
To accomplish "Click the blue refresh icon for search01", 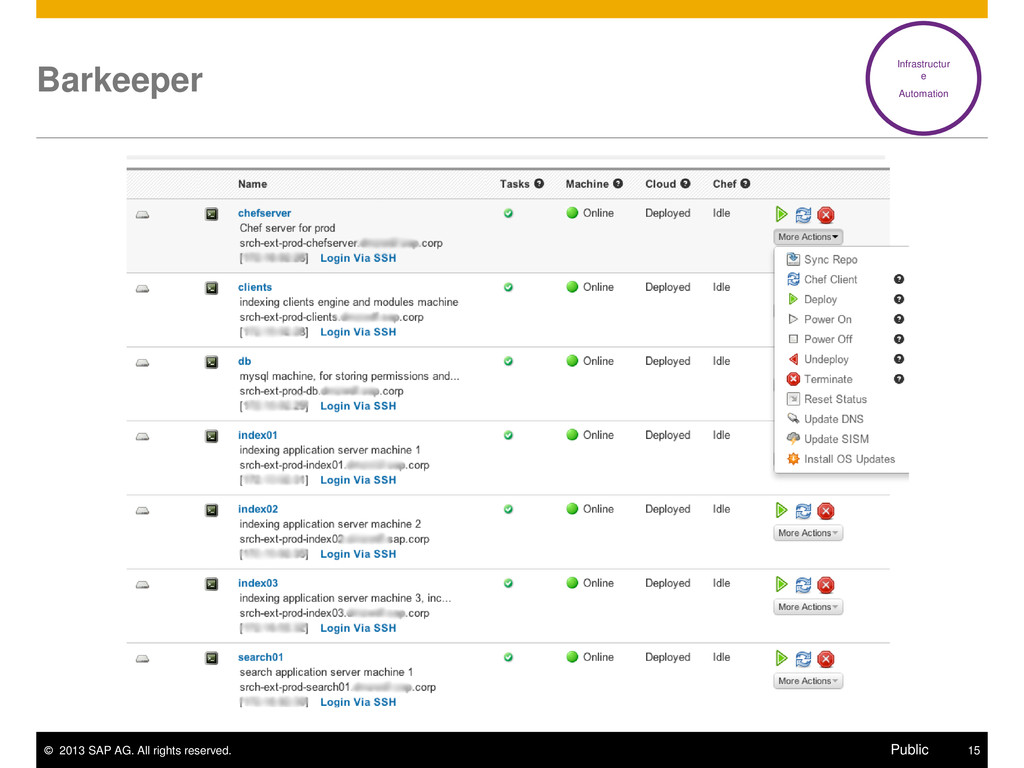I will [803, 658].
